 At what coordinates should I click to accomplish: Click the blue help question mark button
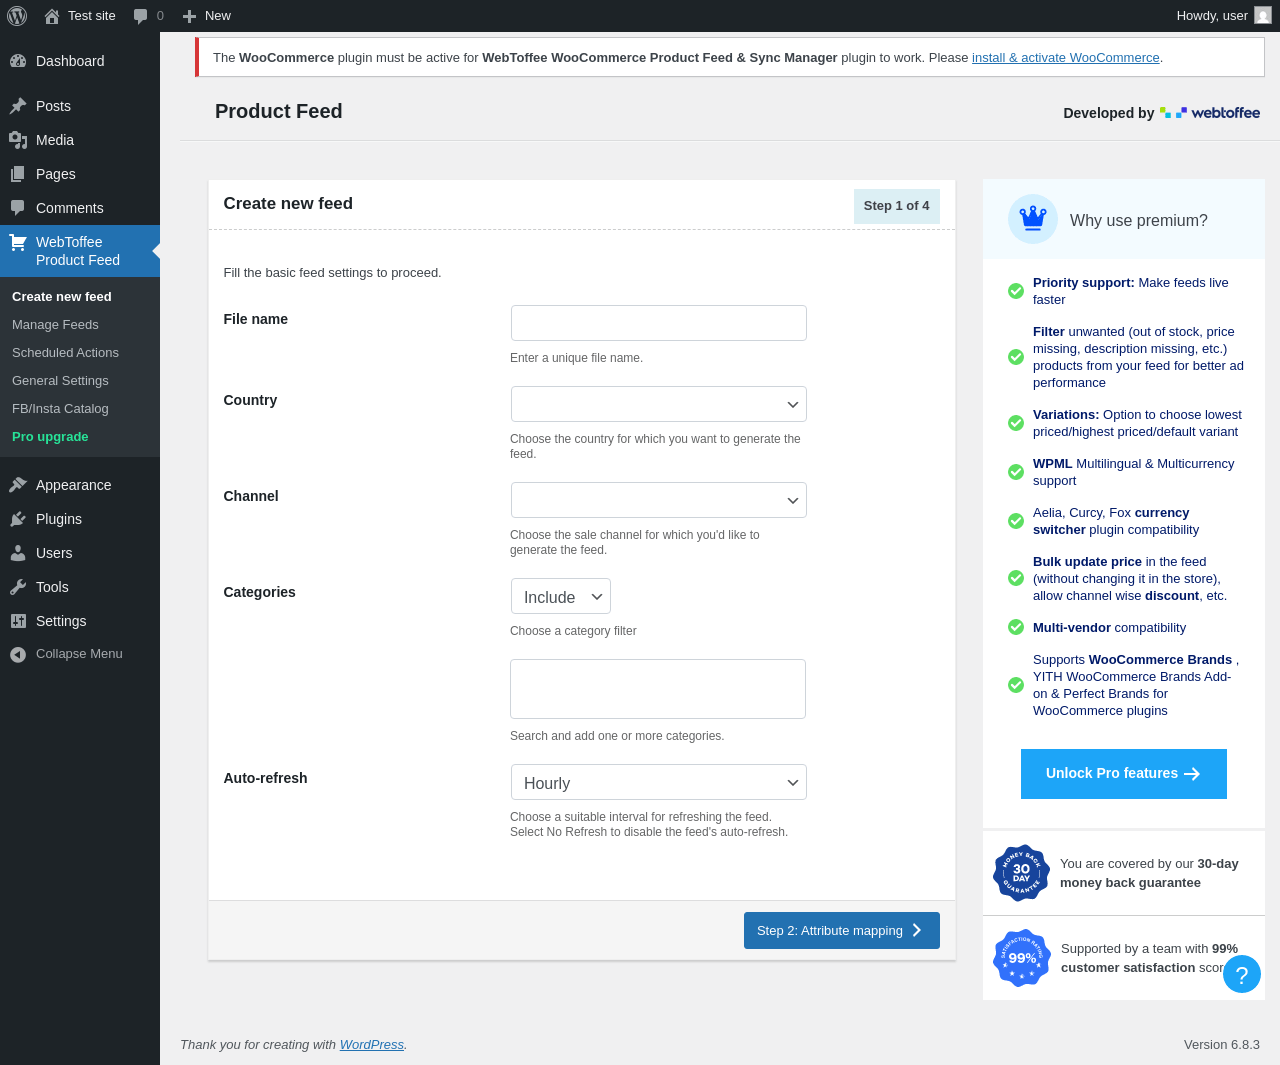[x=1242, y=974]
